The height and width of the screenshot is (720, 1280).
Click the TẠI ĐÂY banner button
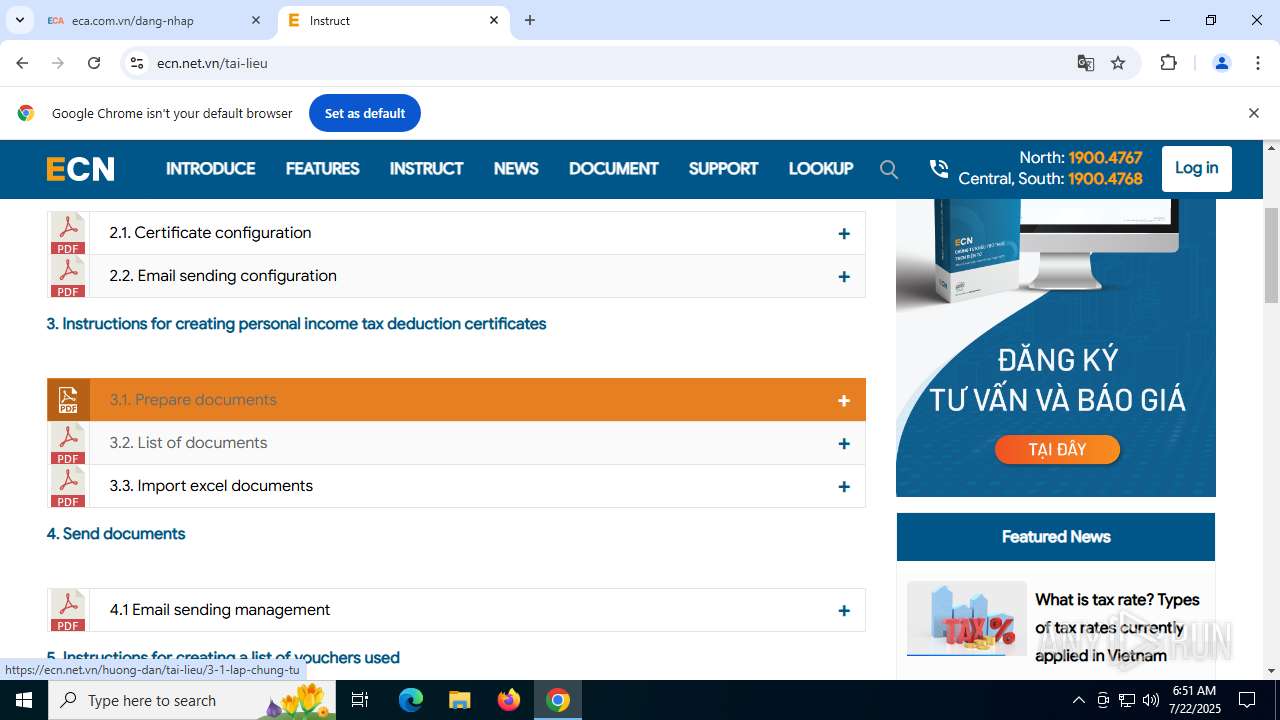pyautogui.click(x=1057, y=450)
